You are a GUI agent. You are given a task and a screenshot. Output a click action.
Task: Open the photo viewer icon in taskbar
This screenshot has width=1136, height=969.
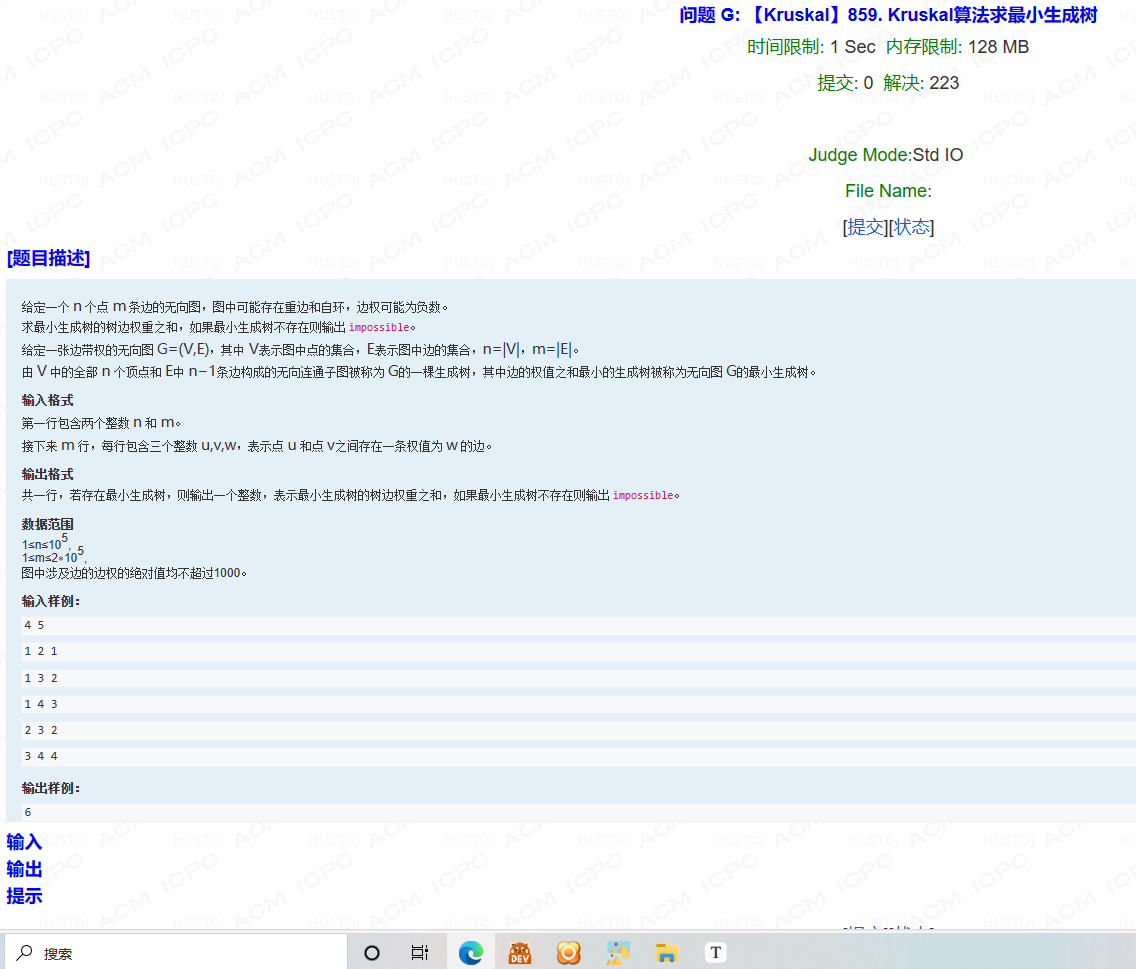[x=618, y=952]
